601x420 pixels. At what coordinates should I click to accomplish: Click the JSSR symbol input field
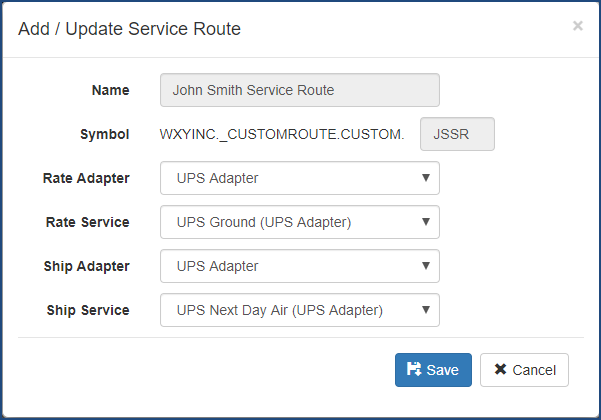[458, 134]
